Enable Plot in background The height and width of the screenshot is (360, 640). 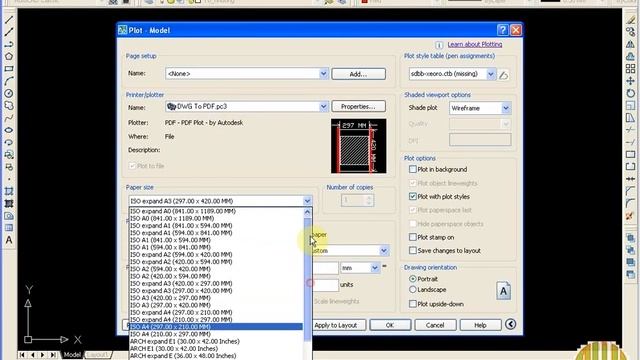click(x=413, y=169)
